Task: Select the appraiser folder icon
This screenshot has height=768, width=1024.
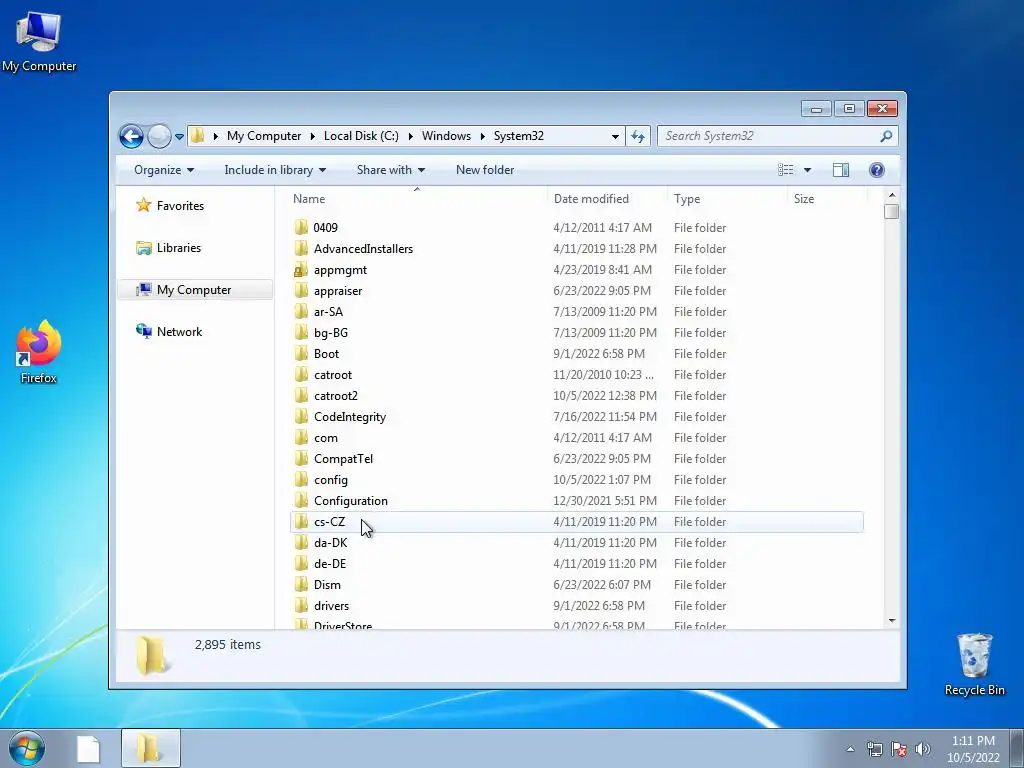Action: tap(301, 291)
